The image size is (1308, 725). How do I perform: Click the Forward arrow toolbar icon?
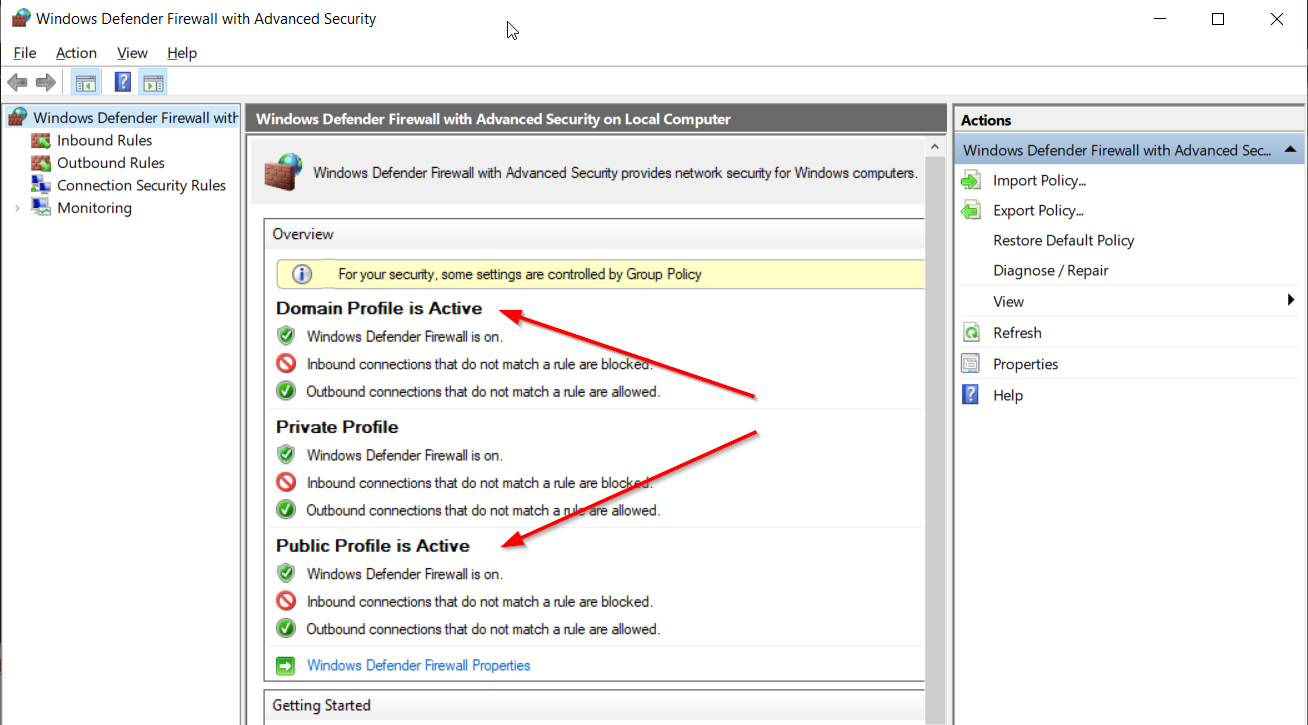(x=45, y=82)
